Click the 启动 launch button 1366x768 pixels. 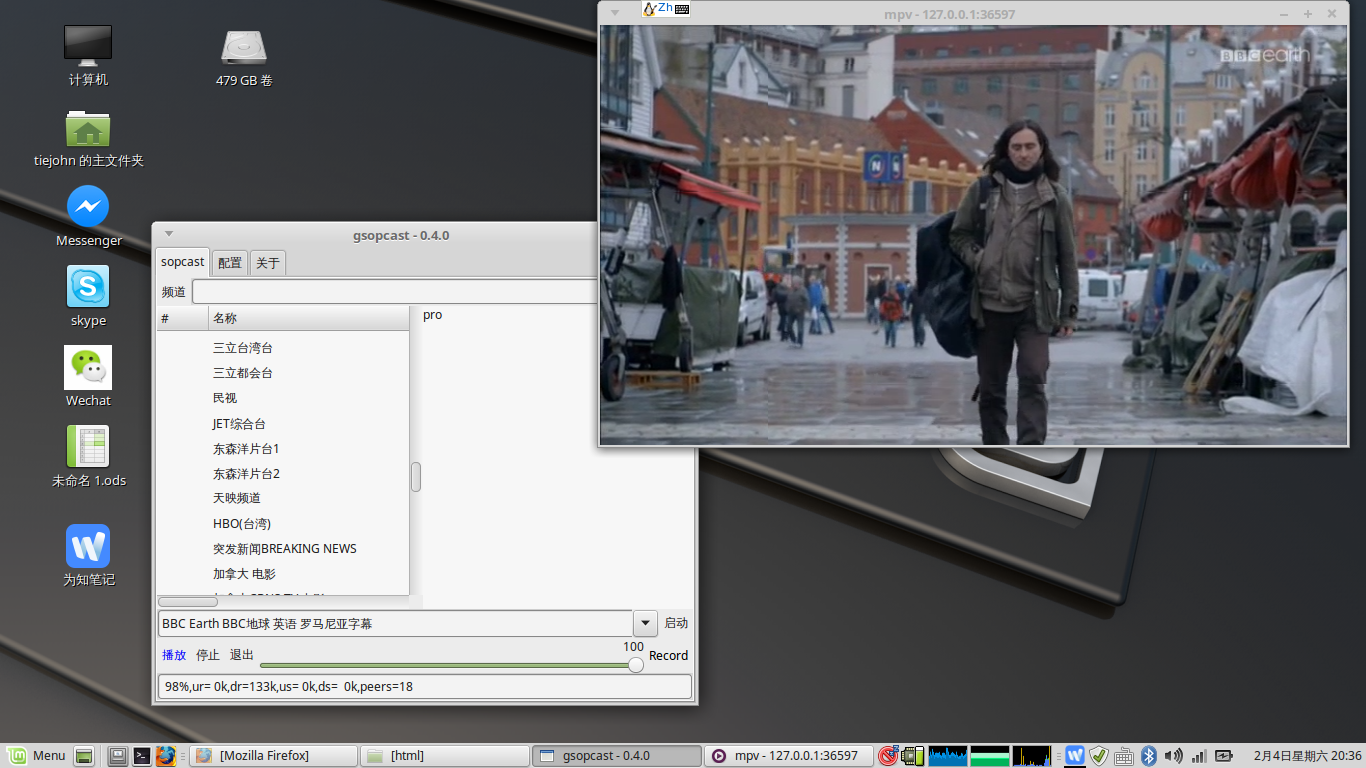click(676, 622)
